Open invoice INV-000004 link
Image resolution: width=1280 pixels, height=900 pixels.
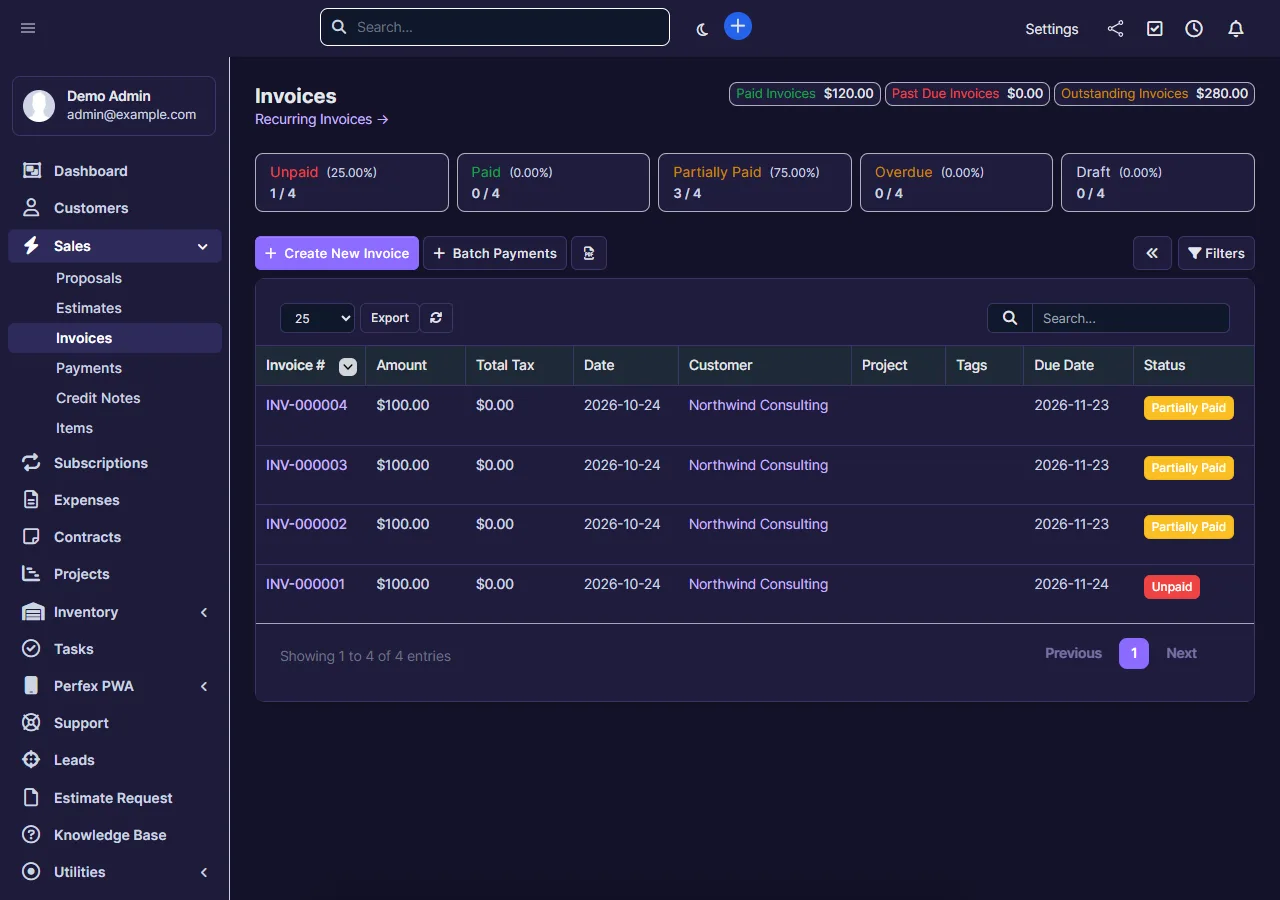[x=307, y=405]
